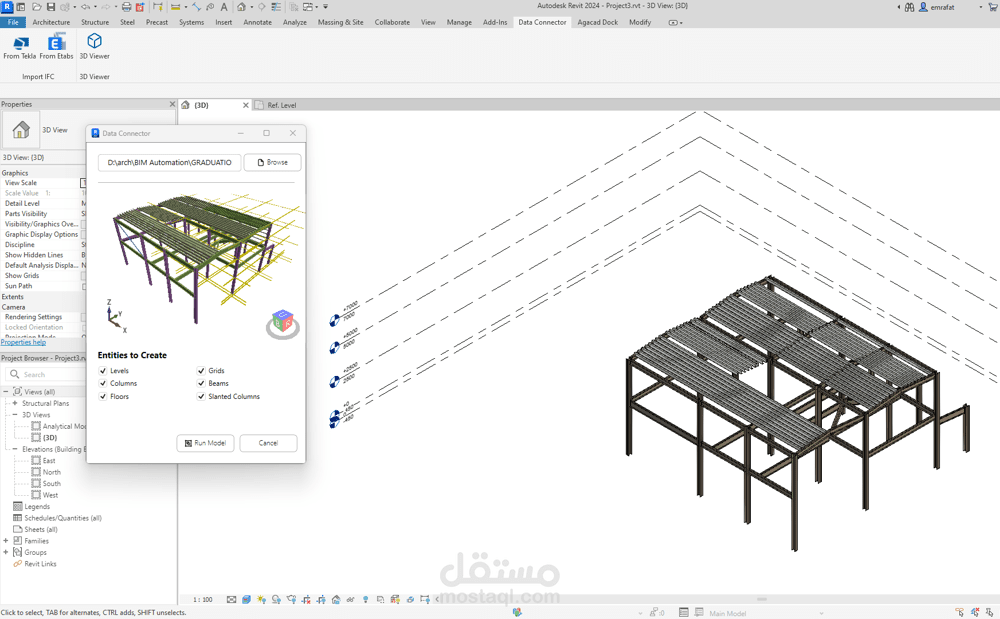The image size is (1000, 619).
Task: Click the Save icon in quick access toolbar
Action: click(x=50, y=7)
